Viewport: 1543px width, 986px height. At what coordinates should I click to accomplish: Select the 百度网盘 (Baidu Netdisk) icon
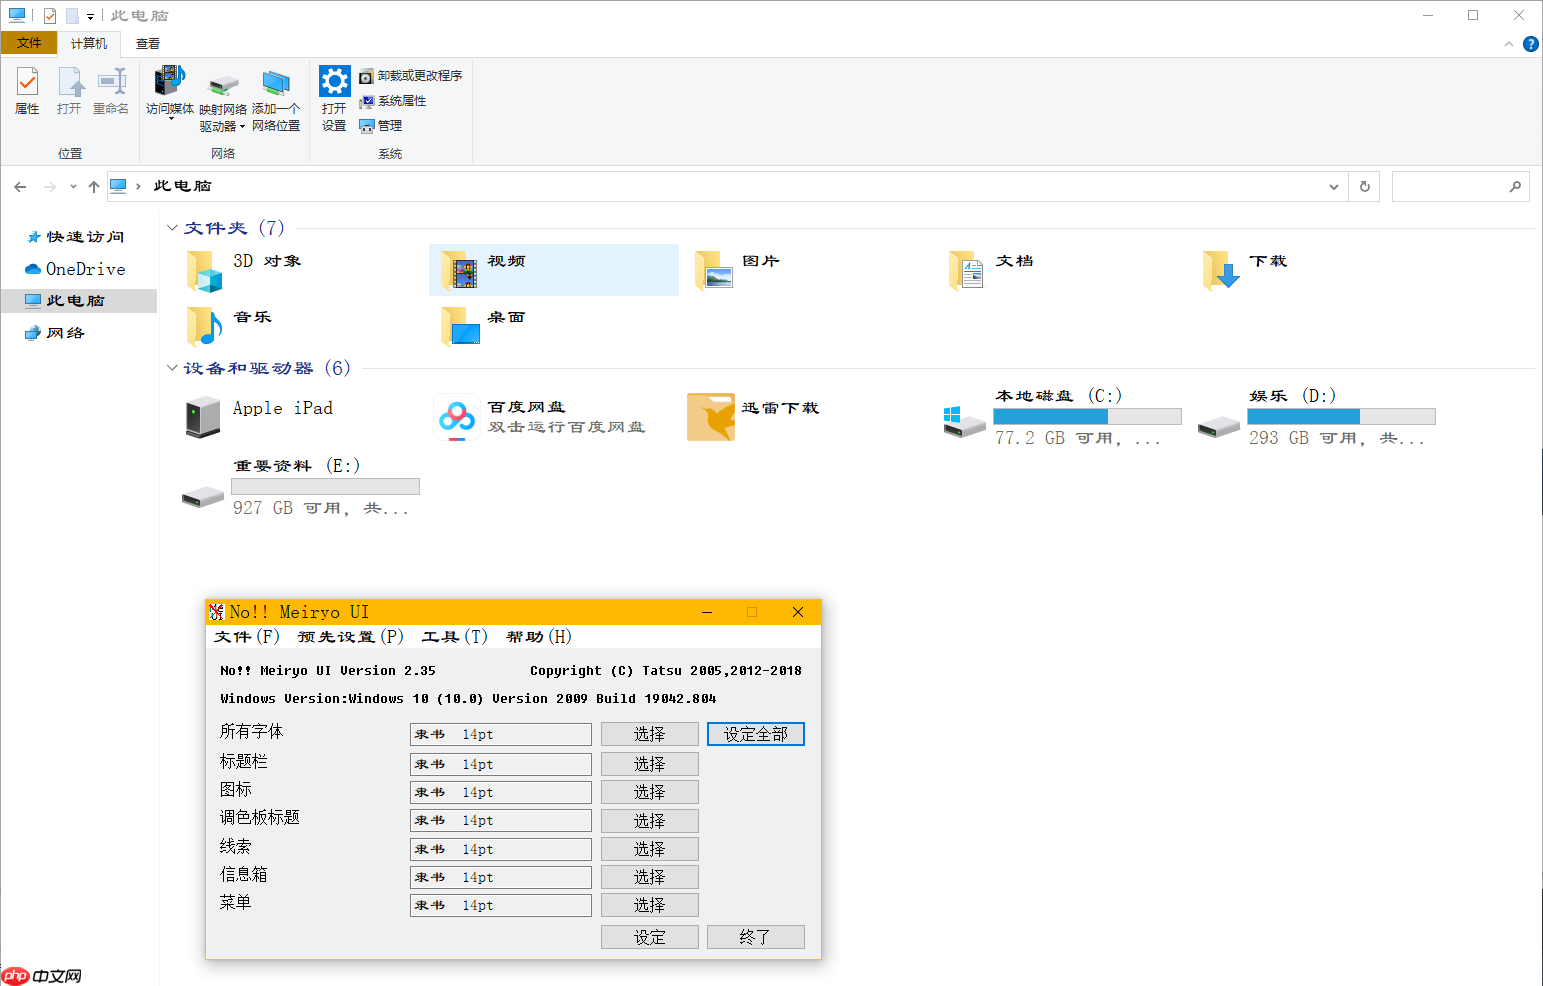tap(457, 417)
